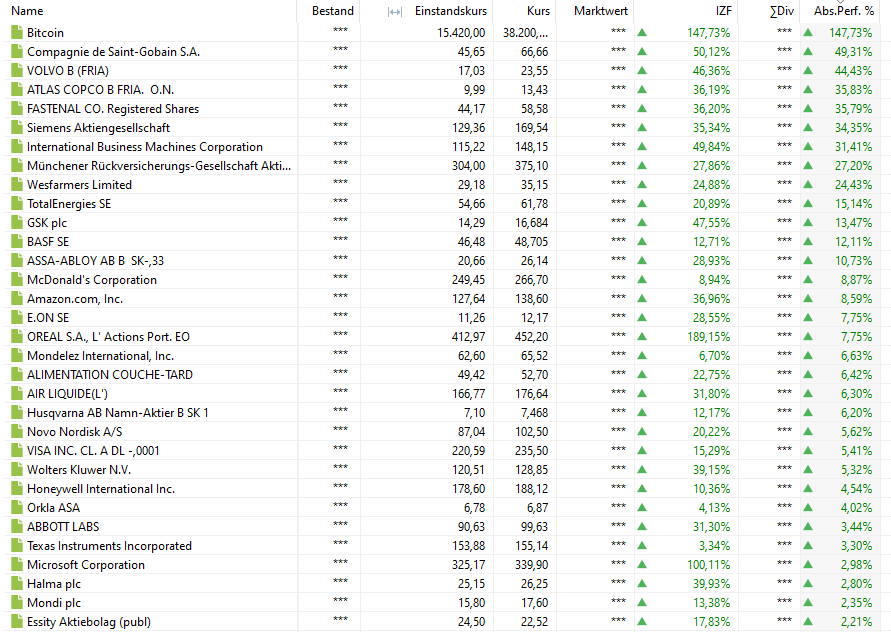891x632 pixels.
Task: Click the IZF green triangle in the Essity Aktiebolag row
Action: [x=642, y=622]
